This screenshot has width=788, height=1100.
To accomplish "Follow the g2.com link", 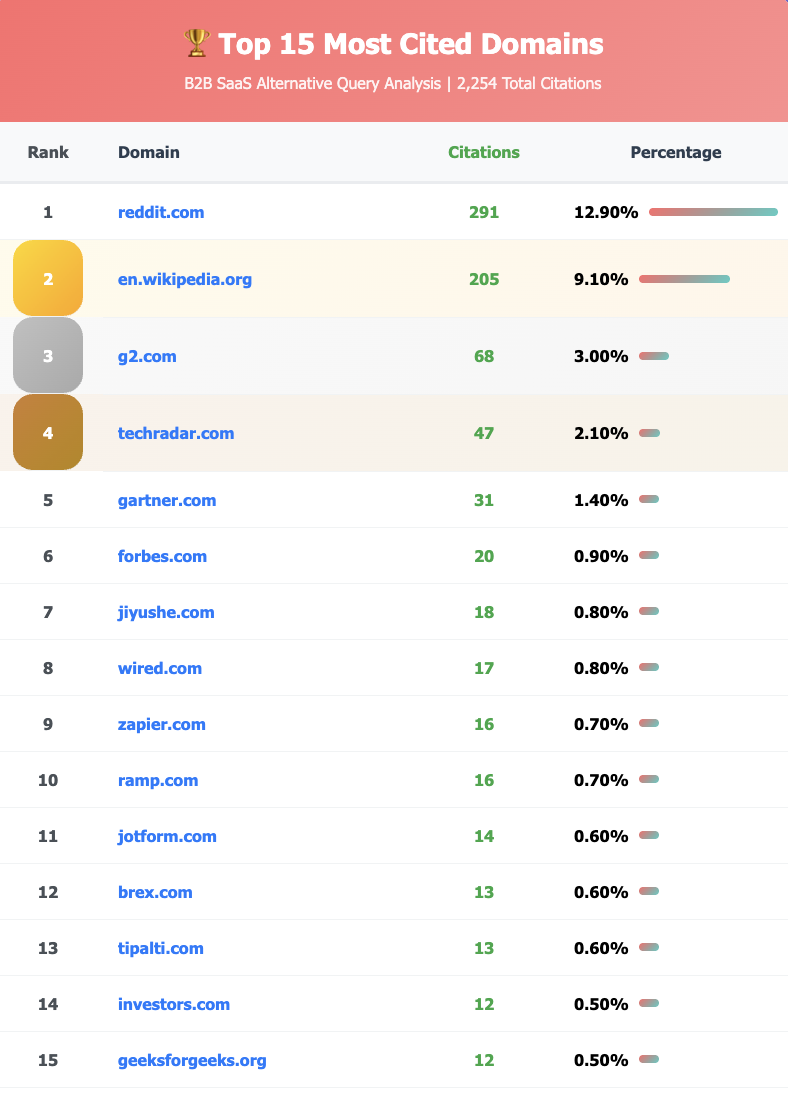I will [x=147, y=356].
